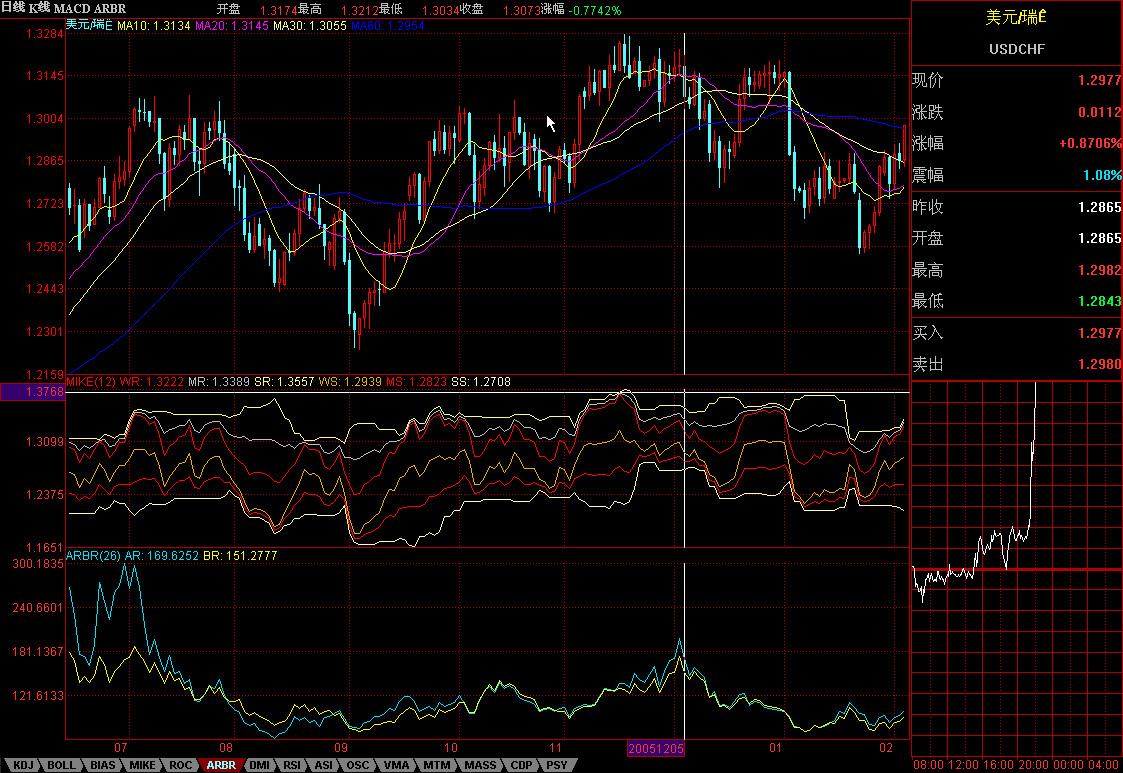Click the AR: 169.6252 value

(162, 556)
